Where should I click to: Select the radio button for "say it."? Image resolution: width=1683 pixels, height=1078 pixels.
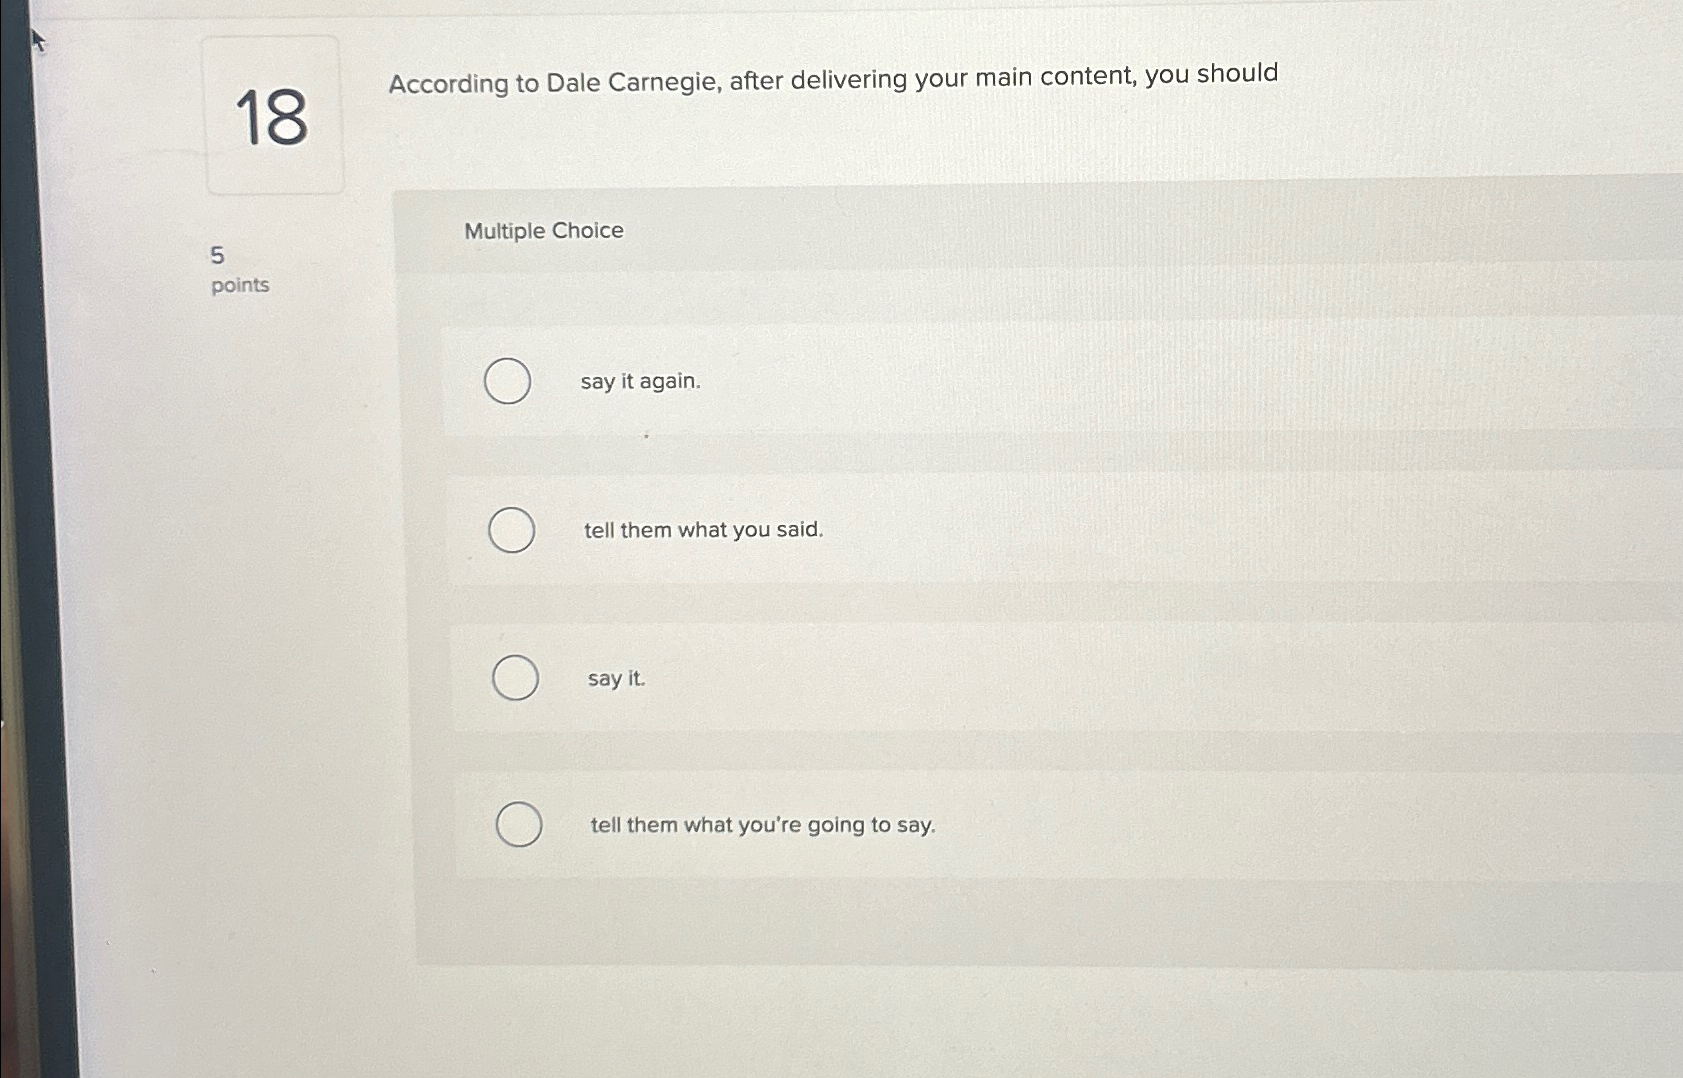coord(515,678)
